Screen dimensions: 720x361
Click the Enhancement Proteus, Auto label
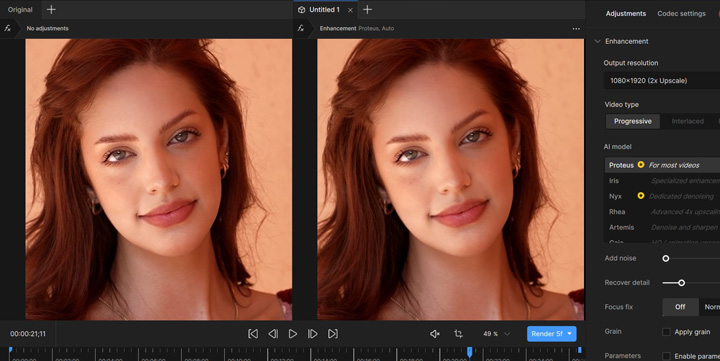(x=357, y=28)
